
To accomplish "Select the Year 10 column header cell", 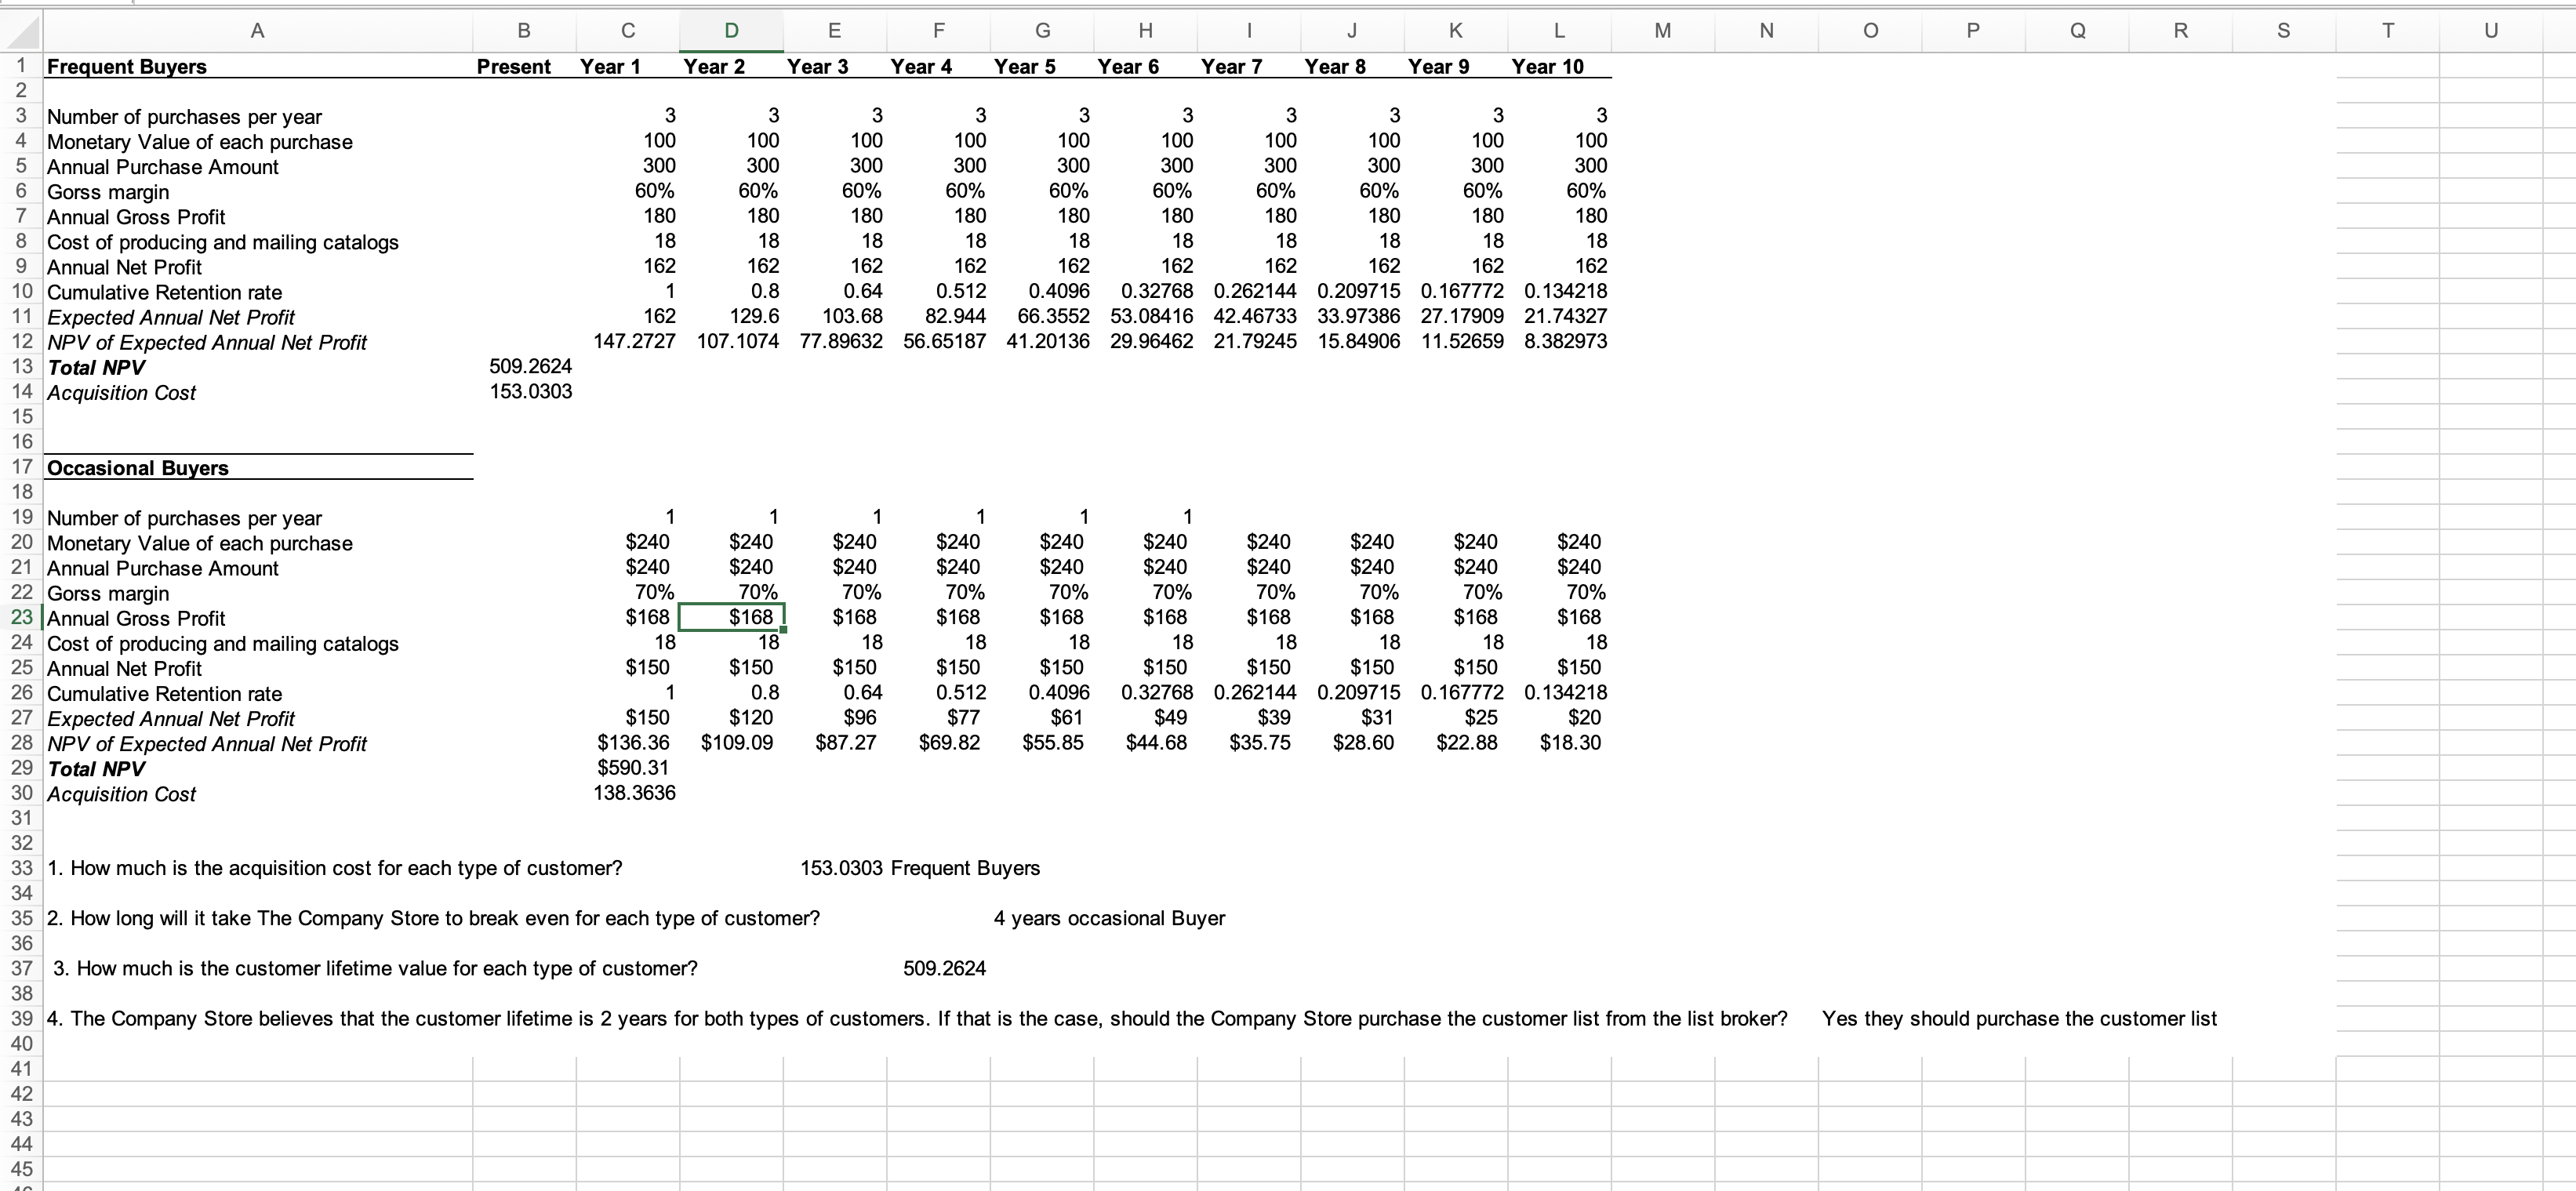I will click(x=1548, y=66).
